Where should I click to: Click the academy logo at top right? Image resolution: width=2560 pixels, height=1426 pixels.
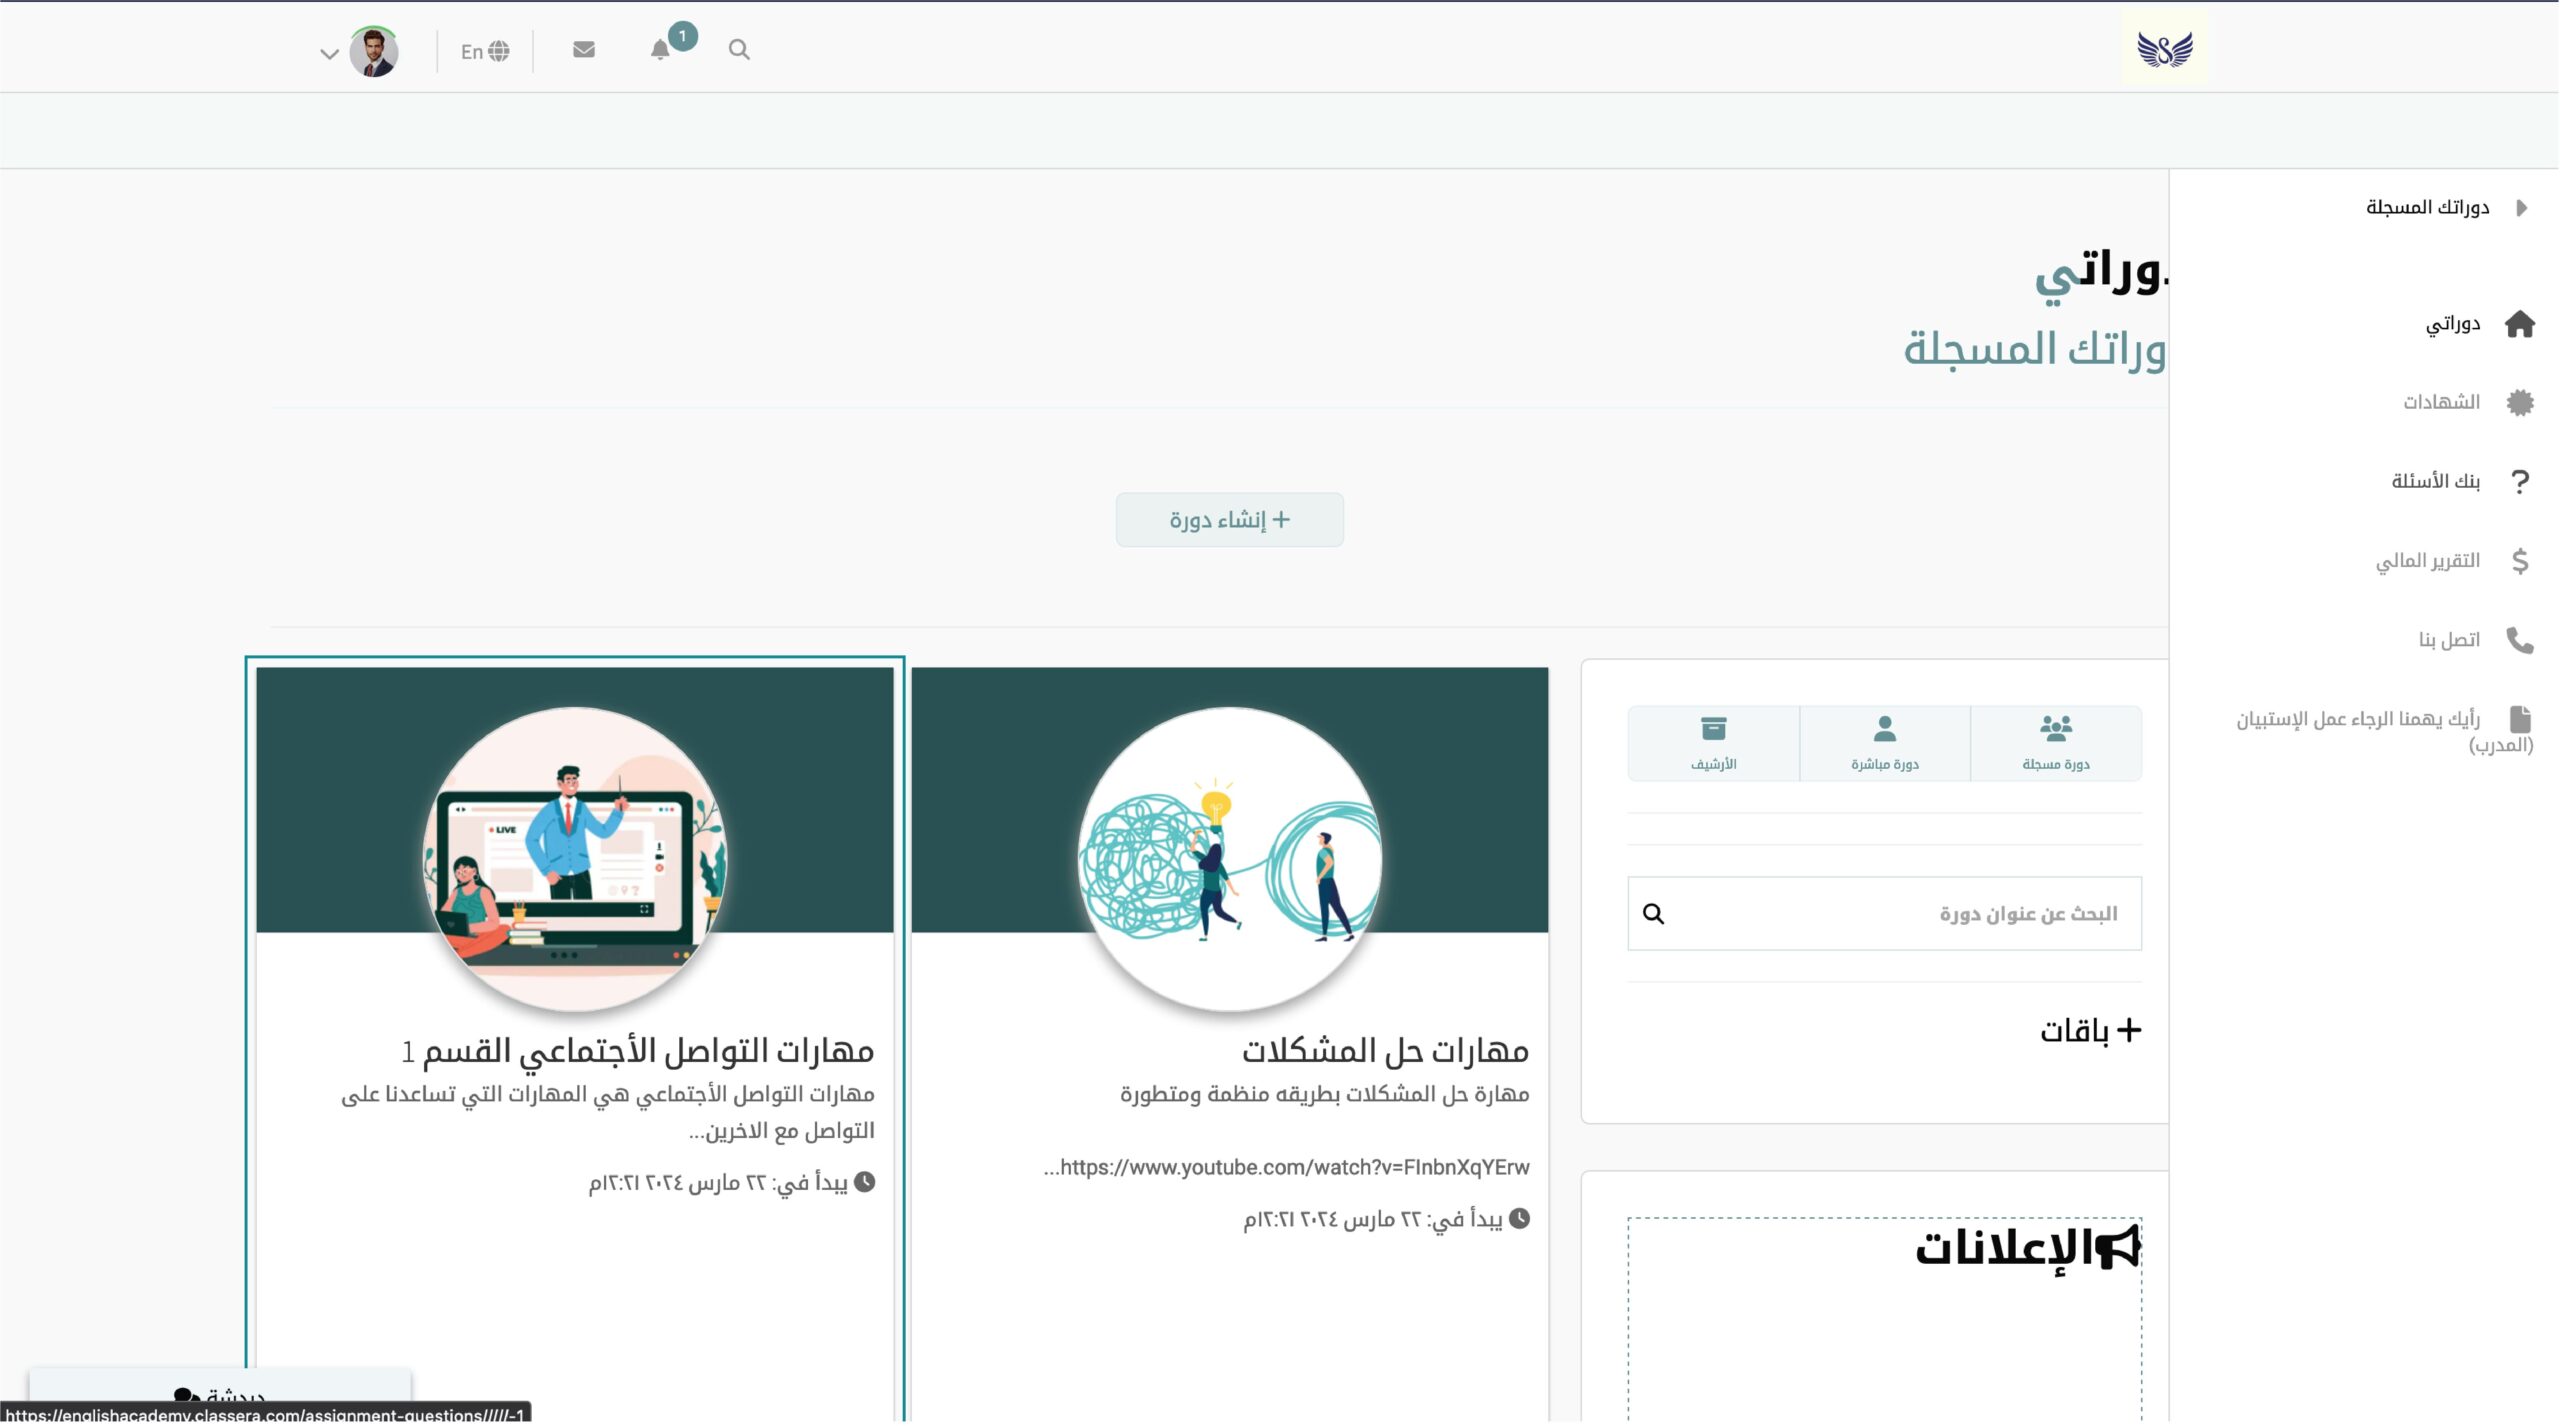pyautogui.click(x=2164, y=48)
